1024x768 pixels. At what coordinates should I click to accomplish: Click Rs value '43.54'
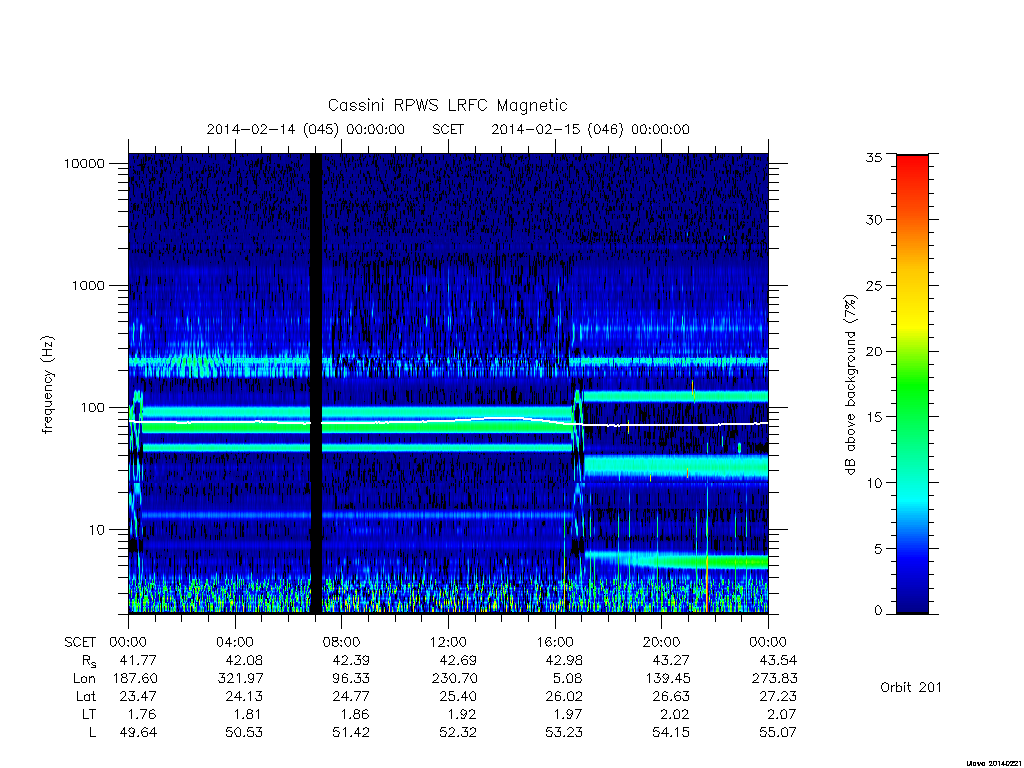tap(778, 660)
